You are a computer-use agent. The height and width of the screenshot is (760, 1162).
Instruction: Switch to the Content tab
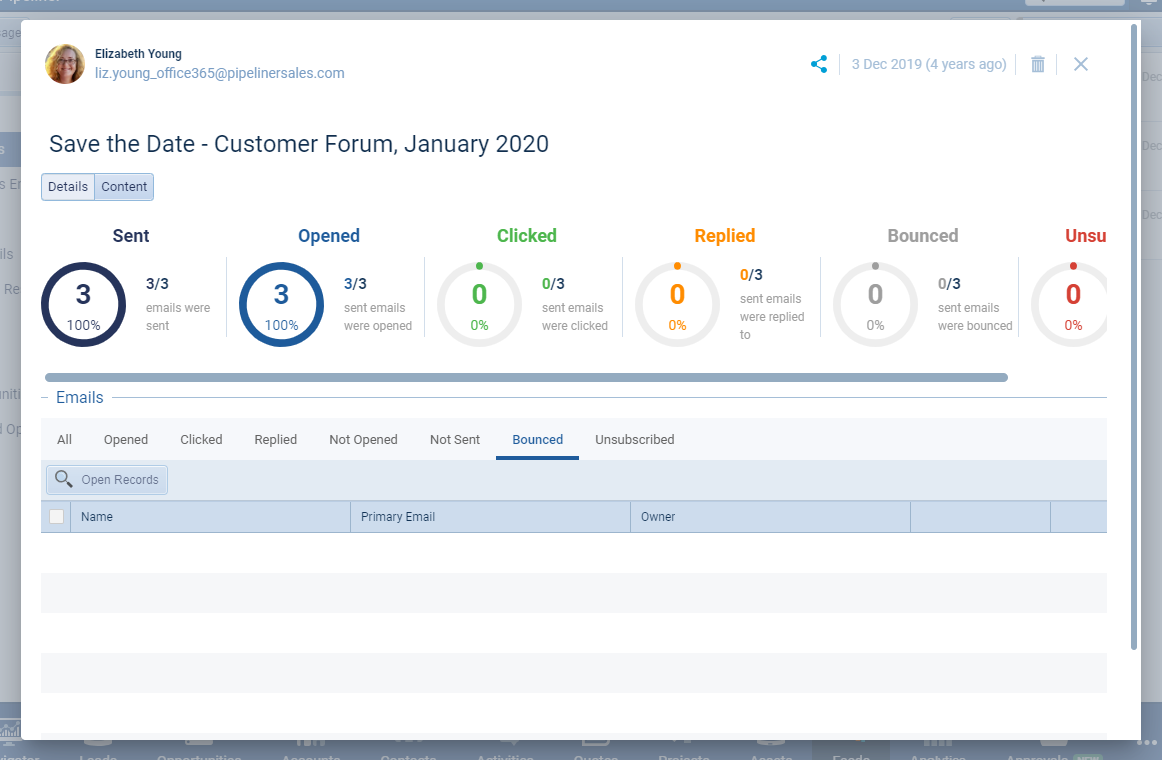pos(124,187)
